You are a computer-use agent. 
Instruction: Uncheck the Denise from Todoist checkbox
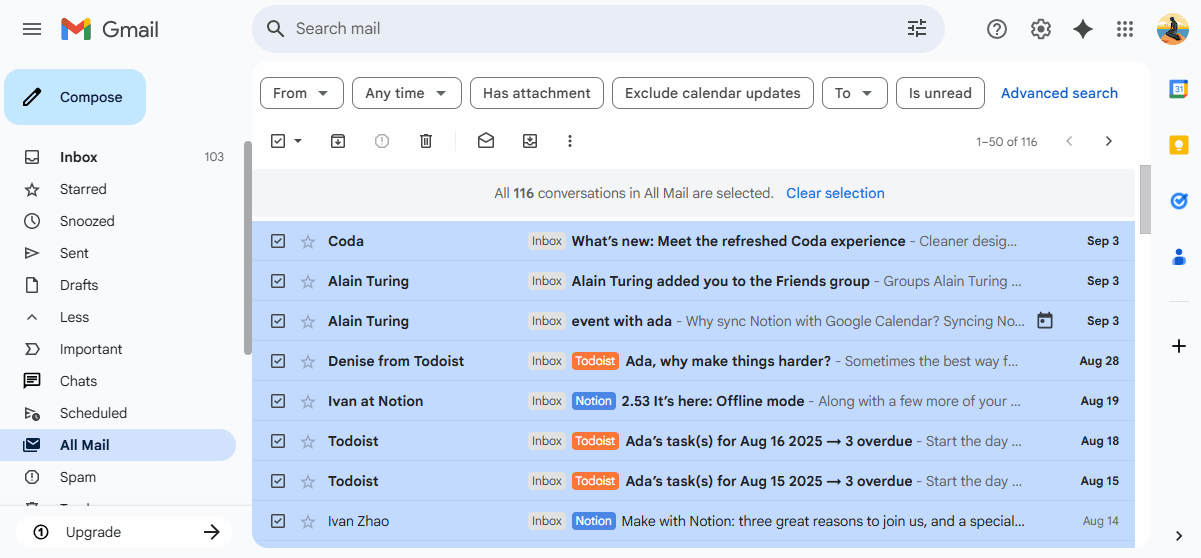(x=278, y=361)
